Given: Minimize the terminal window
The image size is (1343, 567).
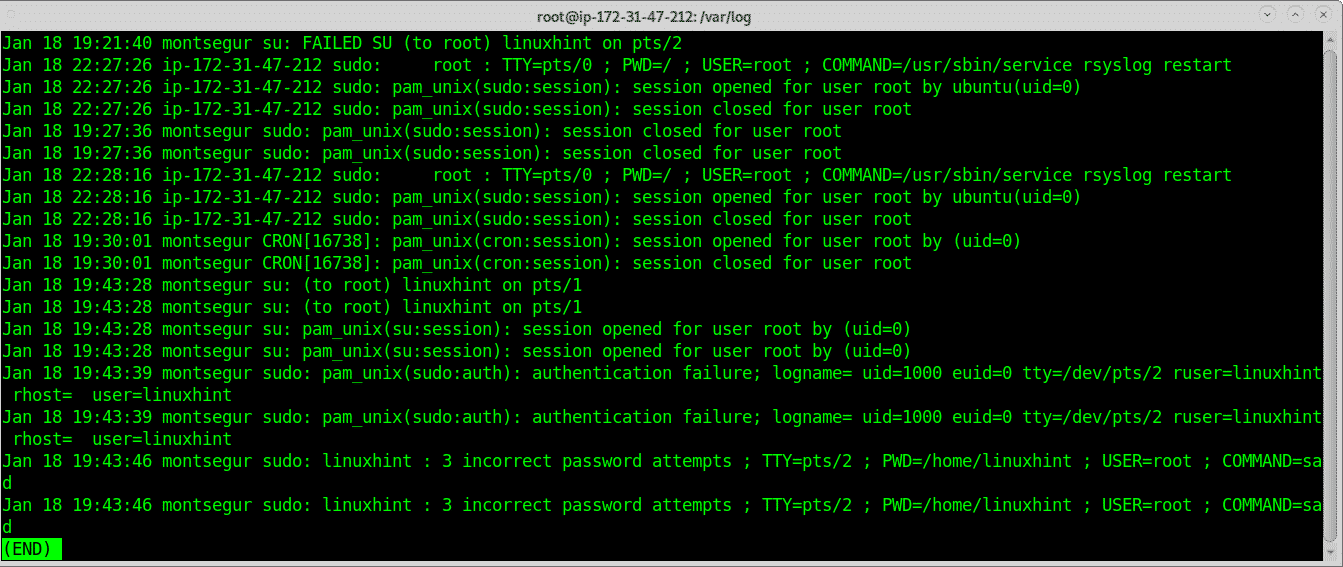Looking at the screenshot, I should 1269,15.
